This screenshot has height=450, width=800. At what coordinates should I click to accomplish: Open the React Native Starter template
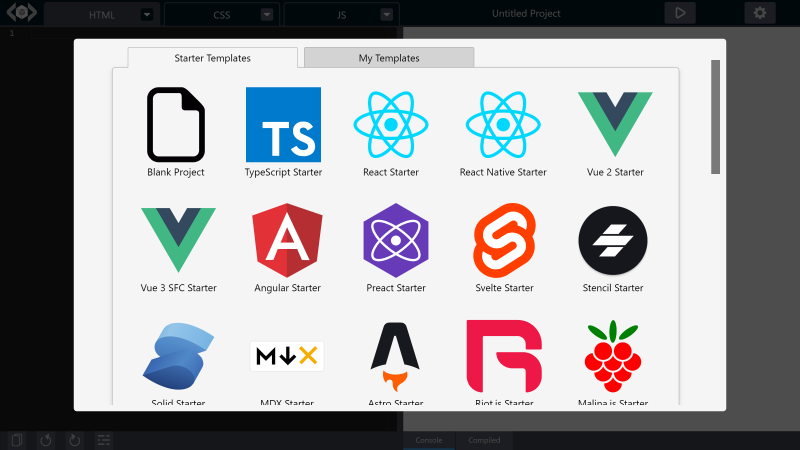(x=503, y=124)
